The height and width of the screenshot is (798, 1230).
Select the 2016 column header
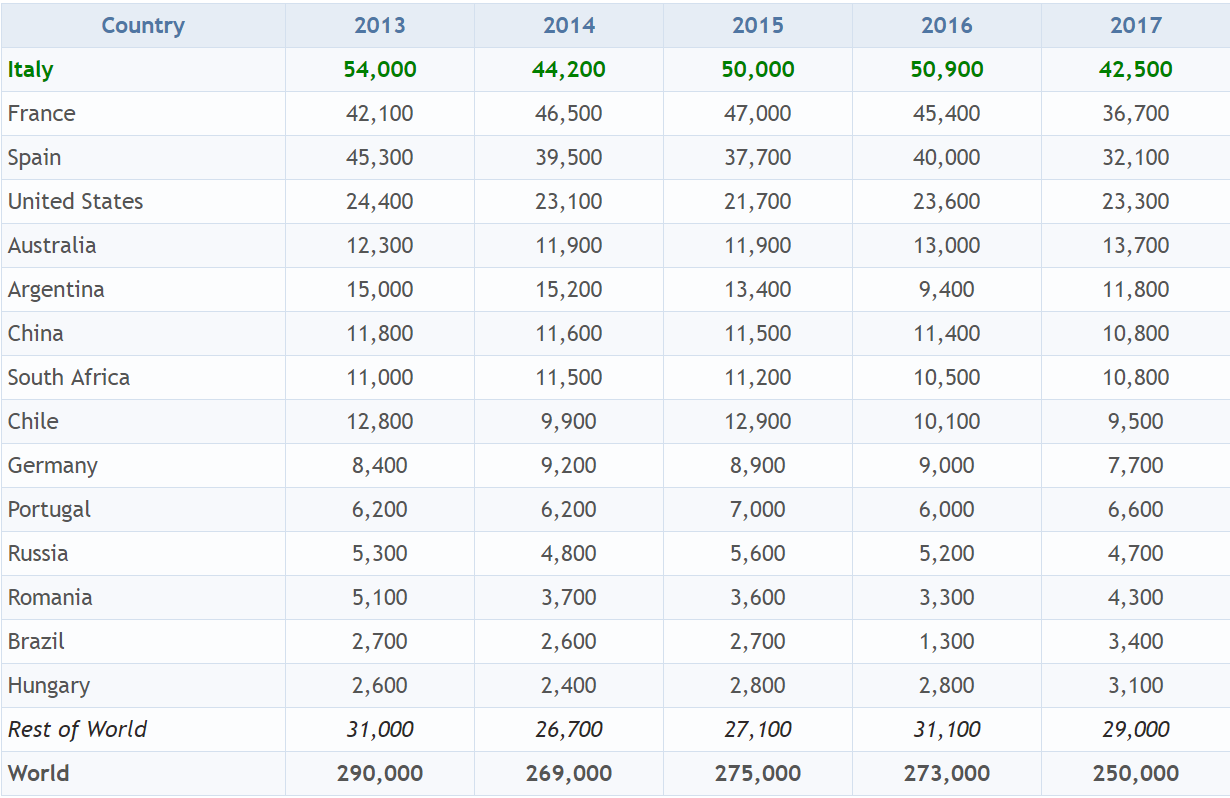coord(947,26)
